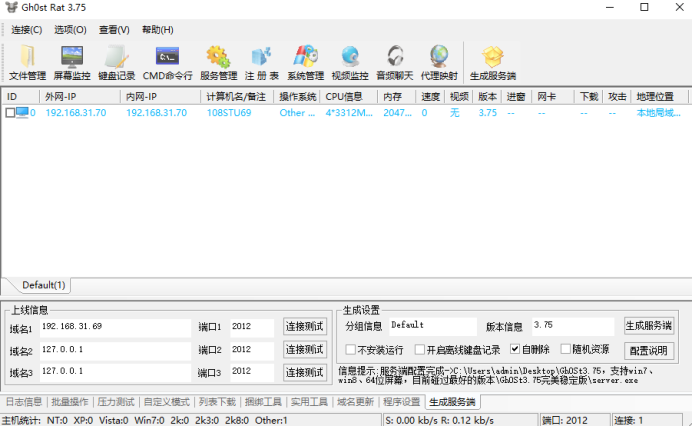This screenshot has width=693, height=426.
Task: Start 视频监控 video monitoring
Action: pyautogui.click(x=350, y=63)
